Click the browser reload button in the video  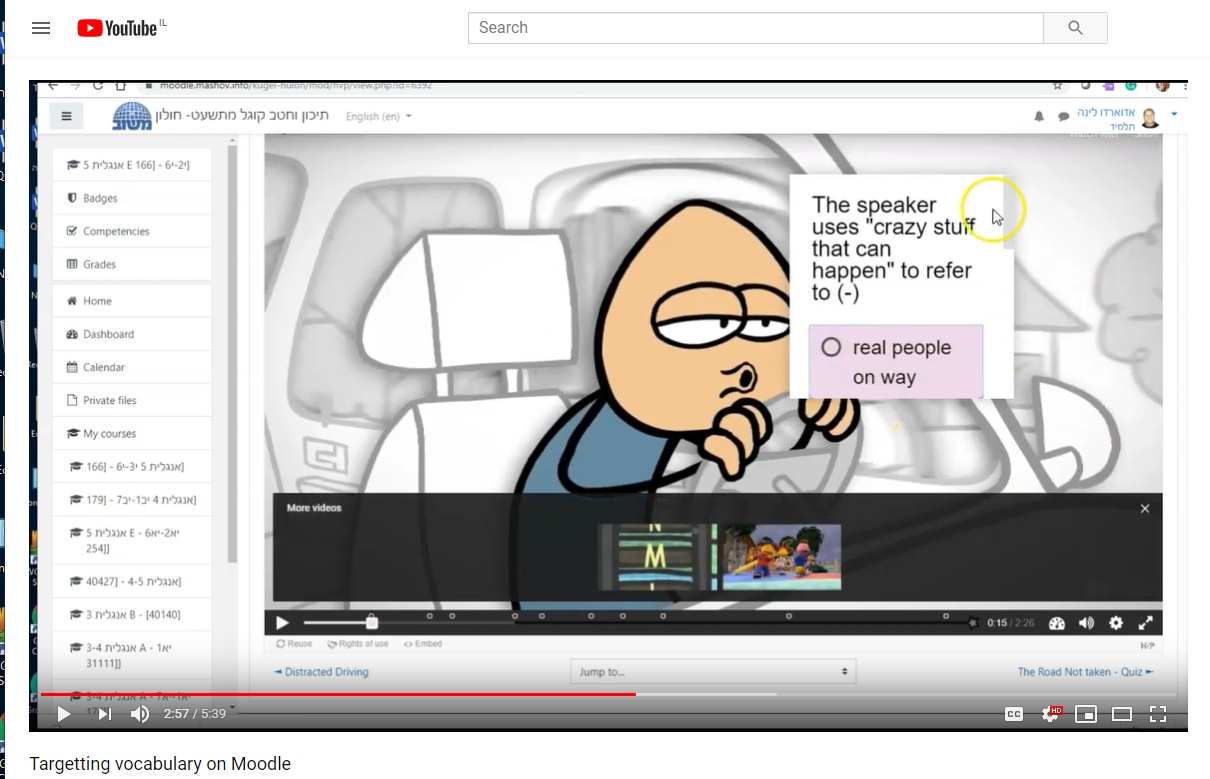pyautogui.click(x=98, y=85)
